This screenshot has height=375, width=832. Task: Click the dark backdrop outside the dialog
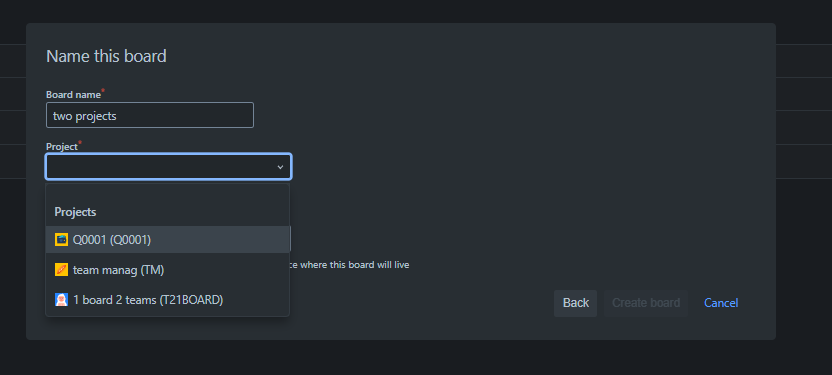(416, 357)
